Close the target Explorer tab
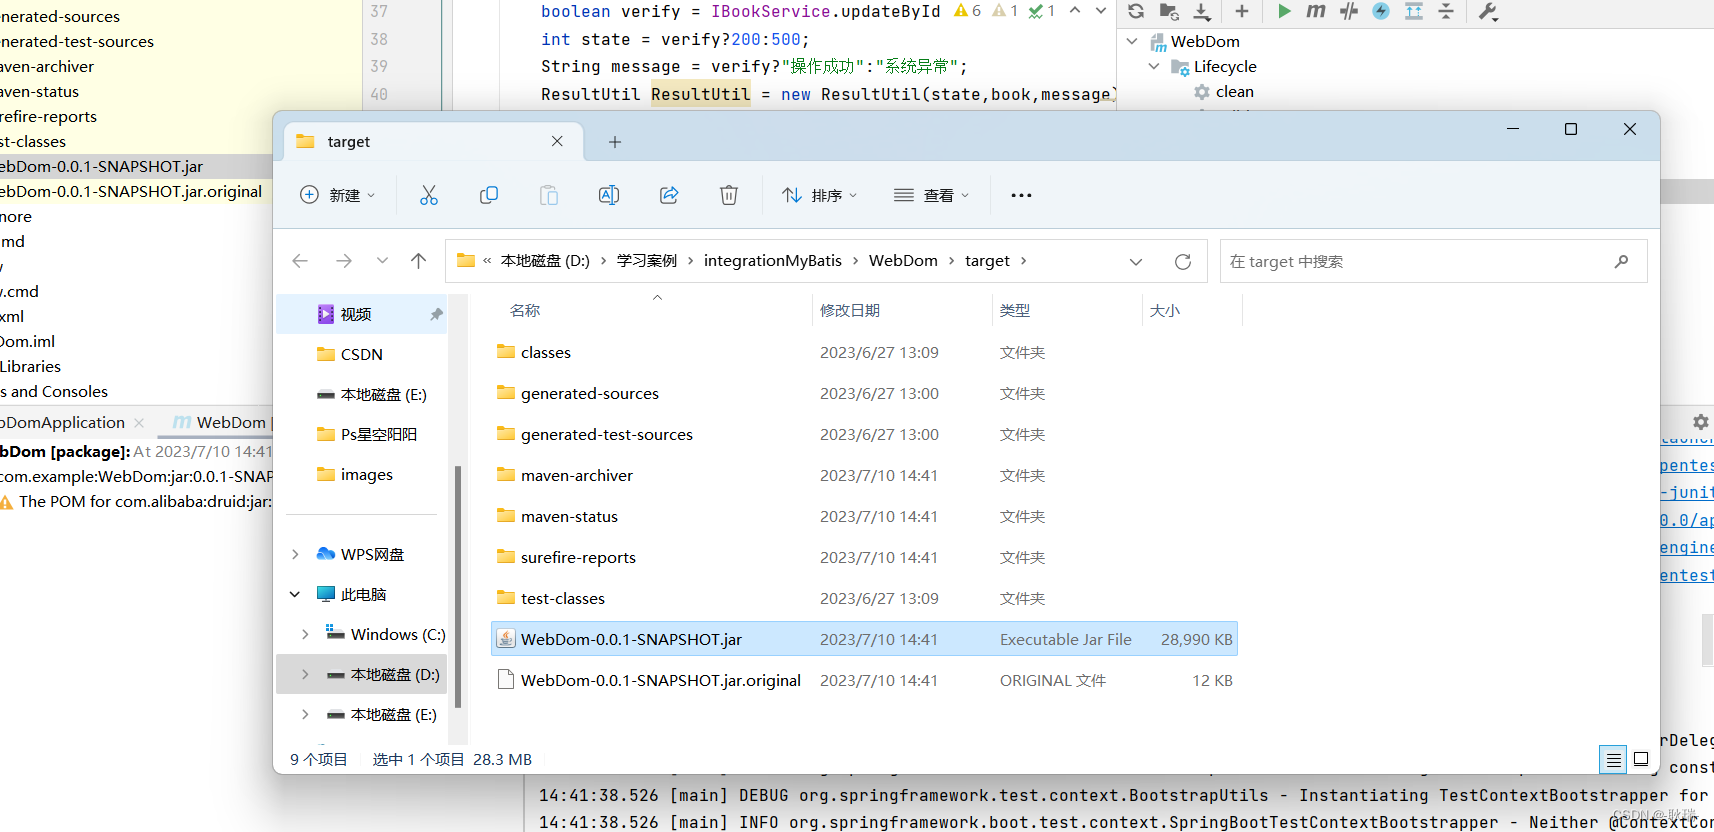Screen dimensions: 1714x832 coord(557,142)
